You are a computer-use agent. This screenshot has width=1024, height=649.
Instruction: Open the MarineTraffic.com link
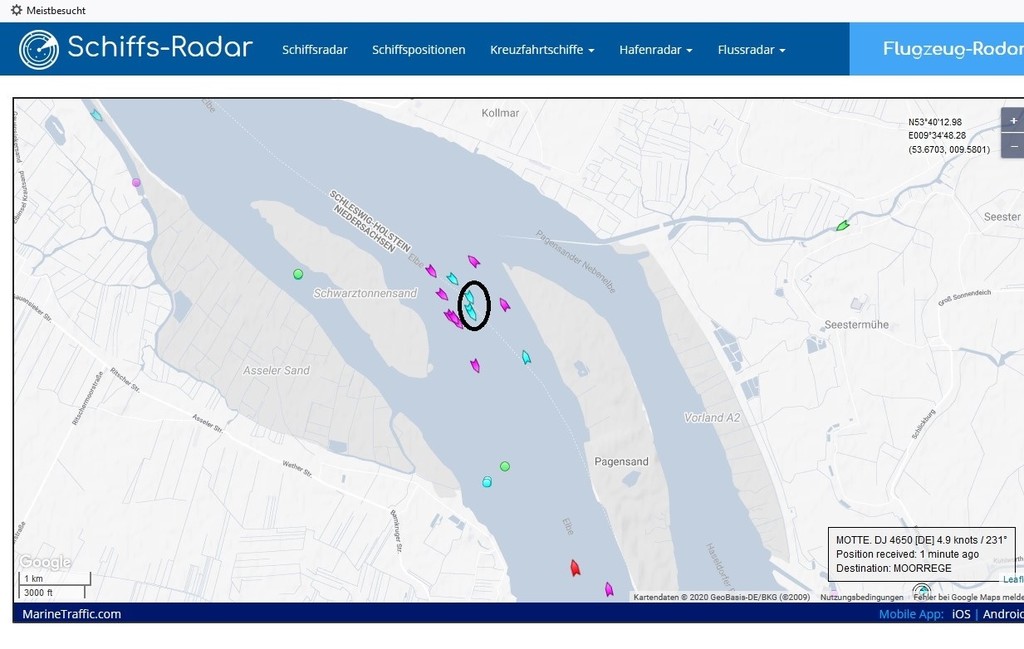[72, 614]
